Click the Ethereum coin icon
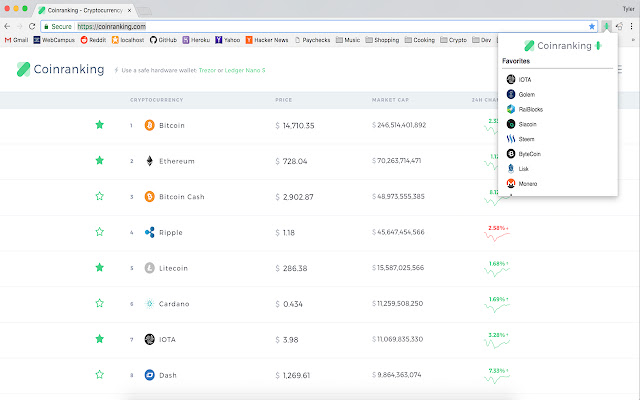640x400 pixels. [x=150, y=161]
